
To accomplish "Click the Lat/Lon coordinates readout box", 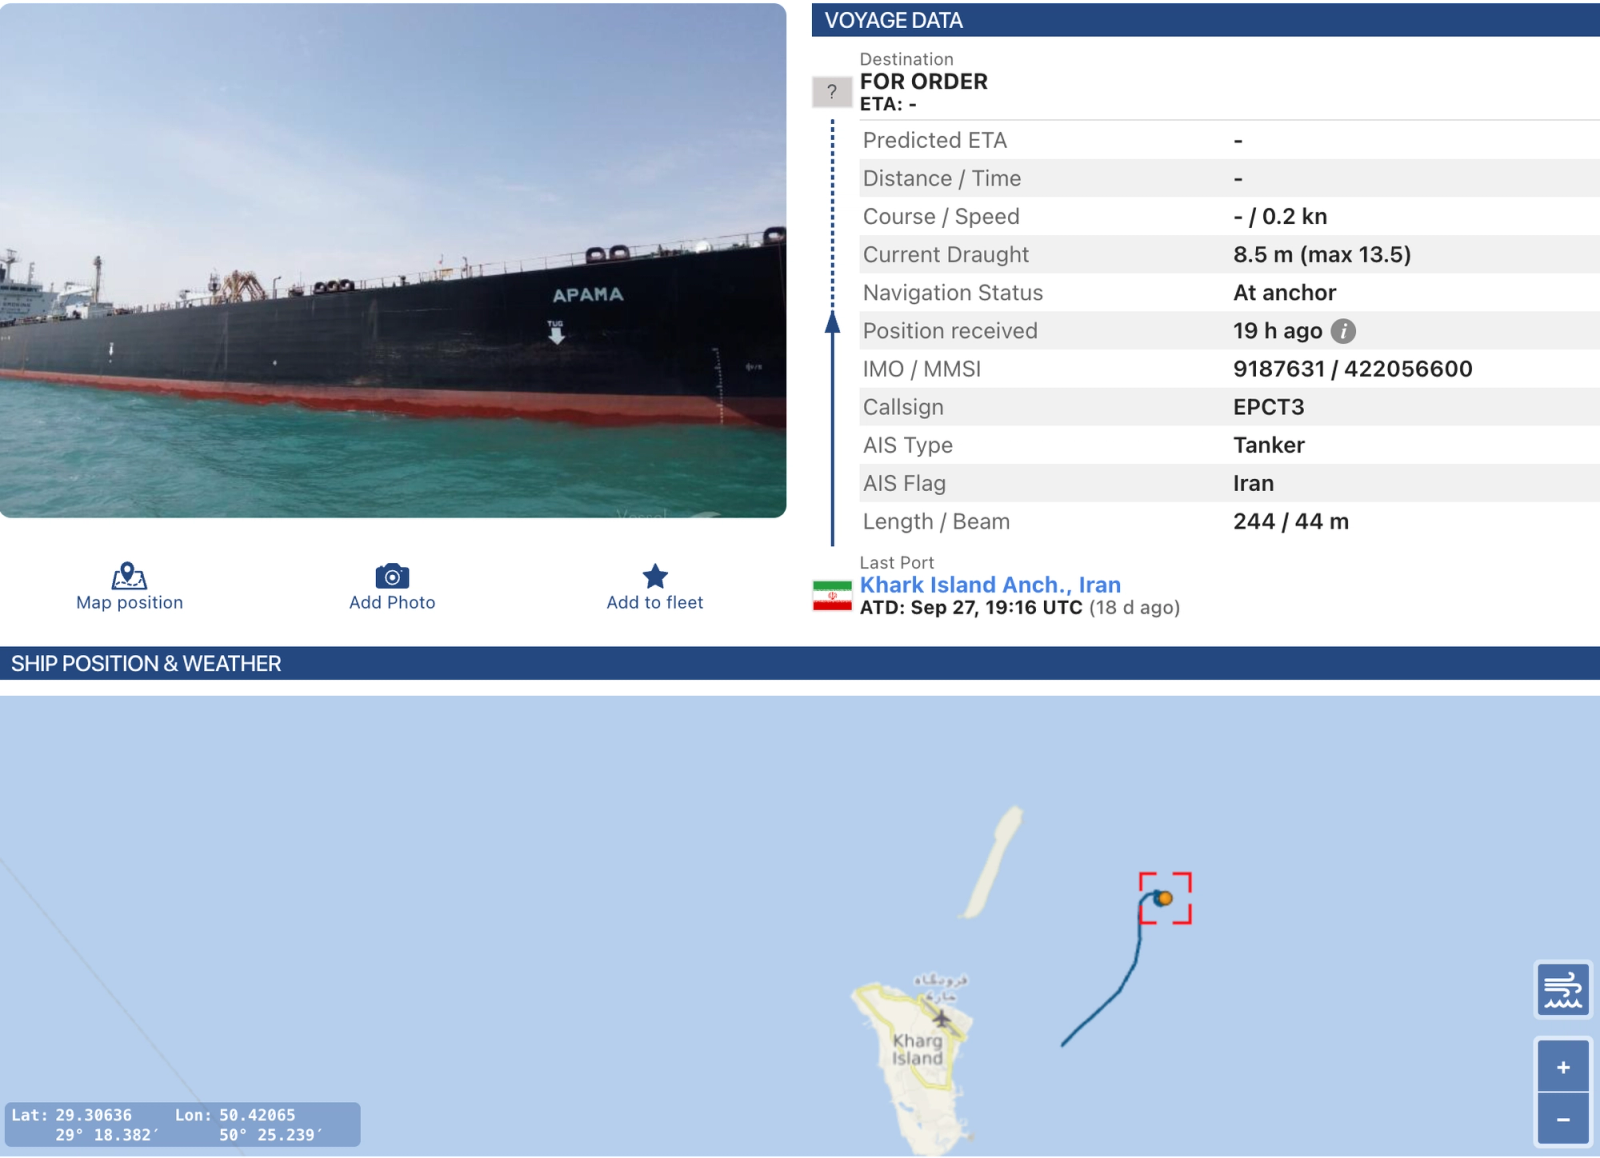I will coord(183,1125).
